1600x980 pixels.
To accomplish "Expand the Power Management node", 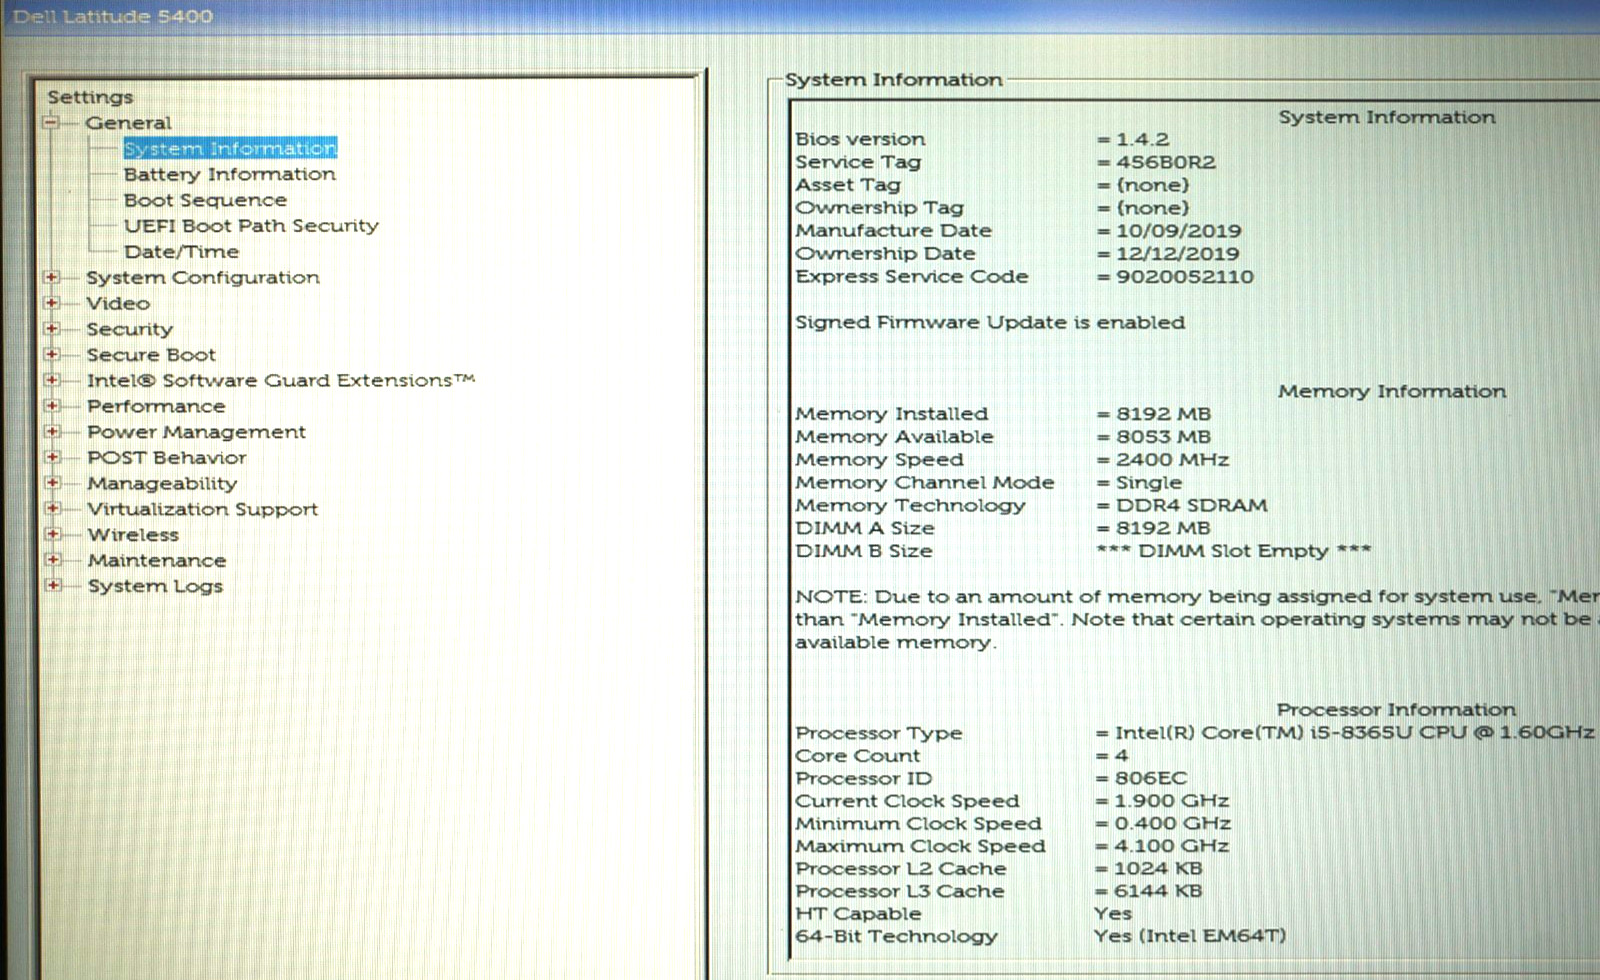I will click(52, 431).
